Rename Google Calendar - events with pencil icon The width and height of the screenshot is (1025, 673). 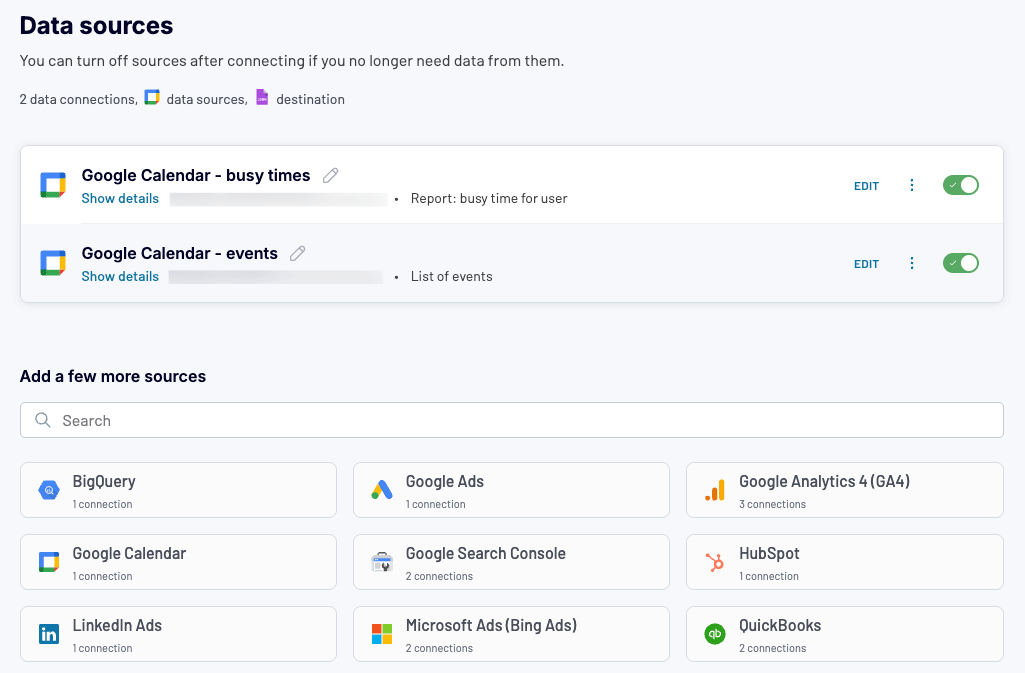298,254
